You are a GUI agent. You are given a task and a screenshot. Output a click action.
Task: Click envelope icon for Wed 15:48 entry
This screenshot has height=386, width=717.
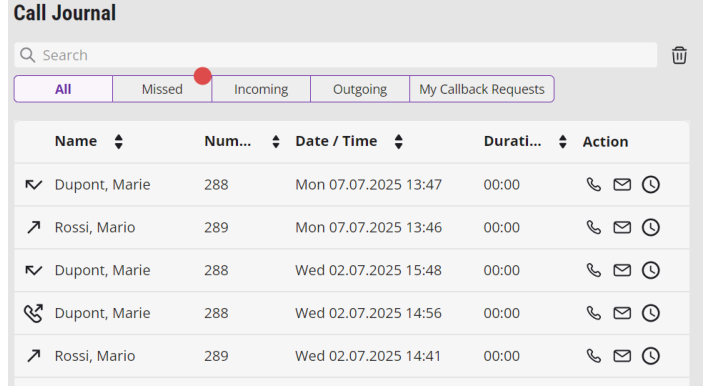point(622,270)
